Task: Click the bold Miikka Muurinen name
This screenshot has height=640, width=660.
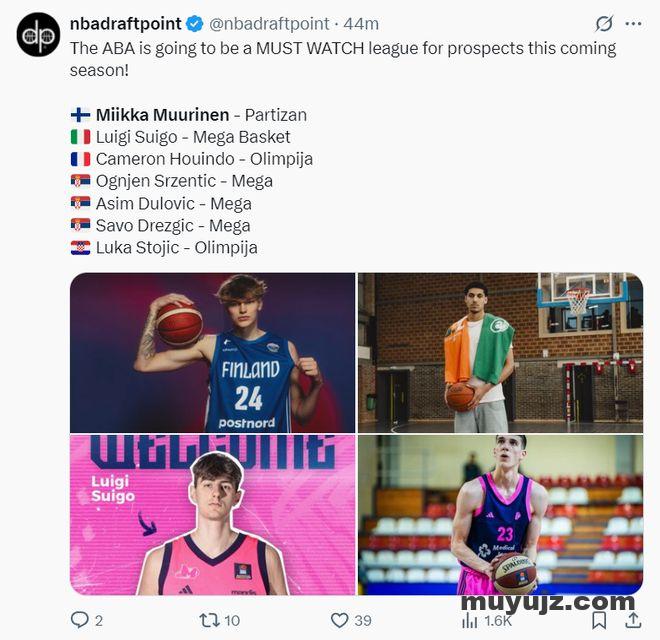Action: [162, 115]
